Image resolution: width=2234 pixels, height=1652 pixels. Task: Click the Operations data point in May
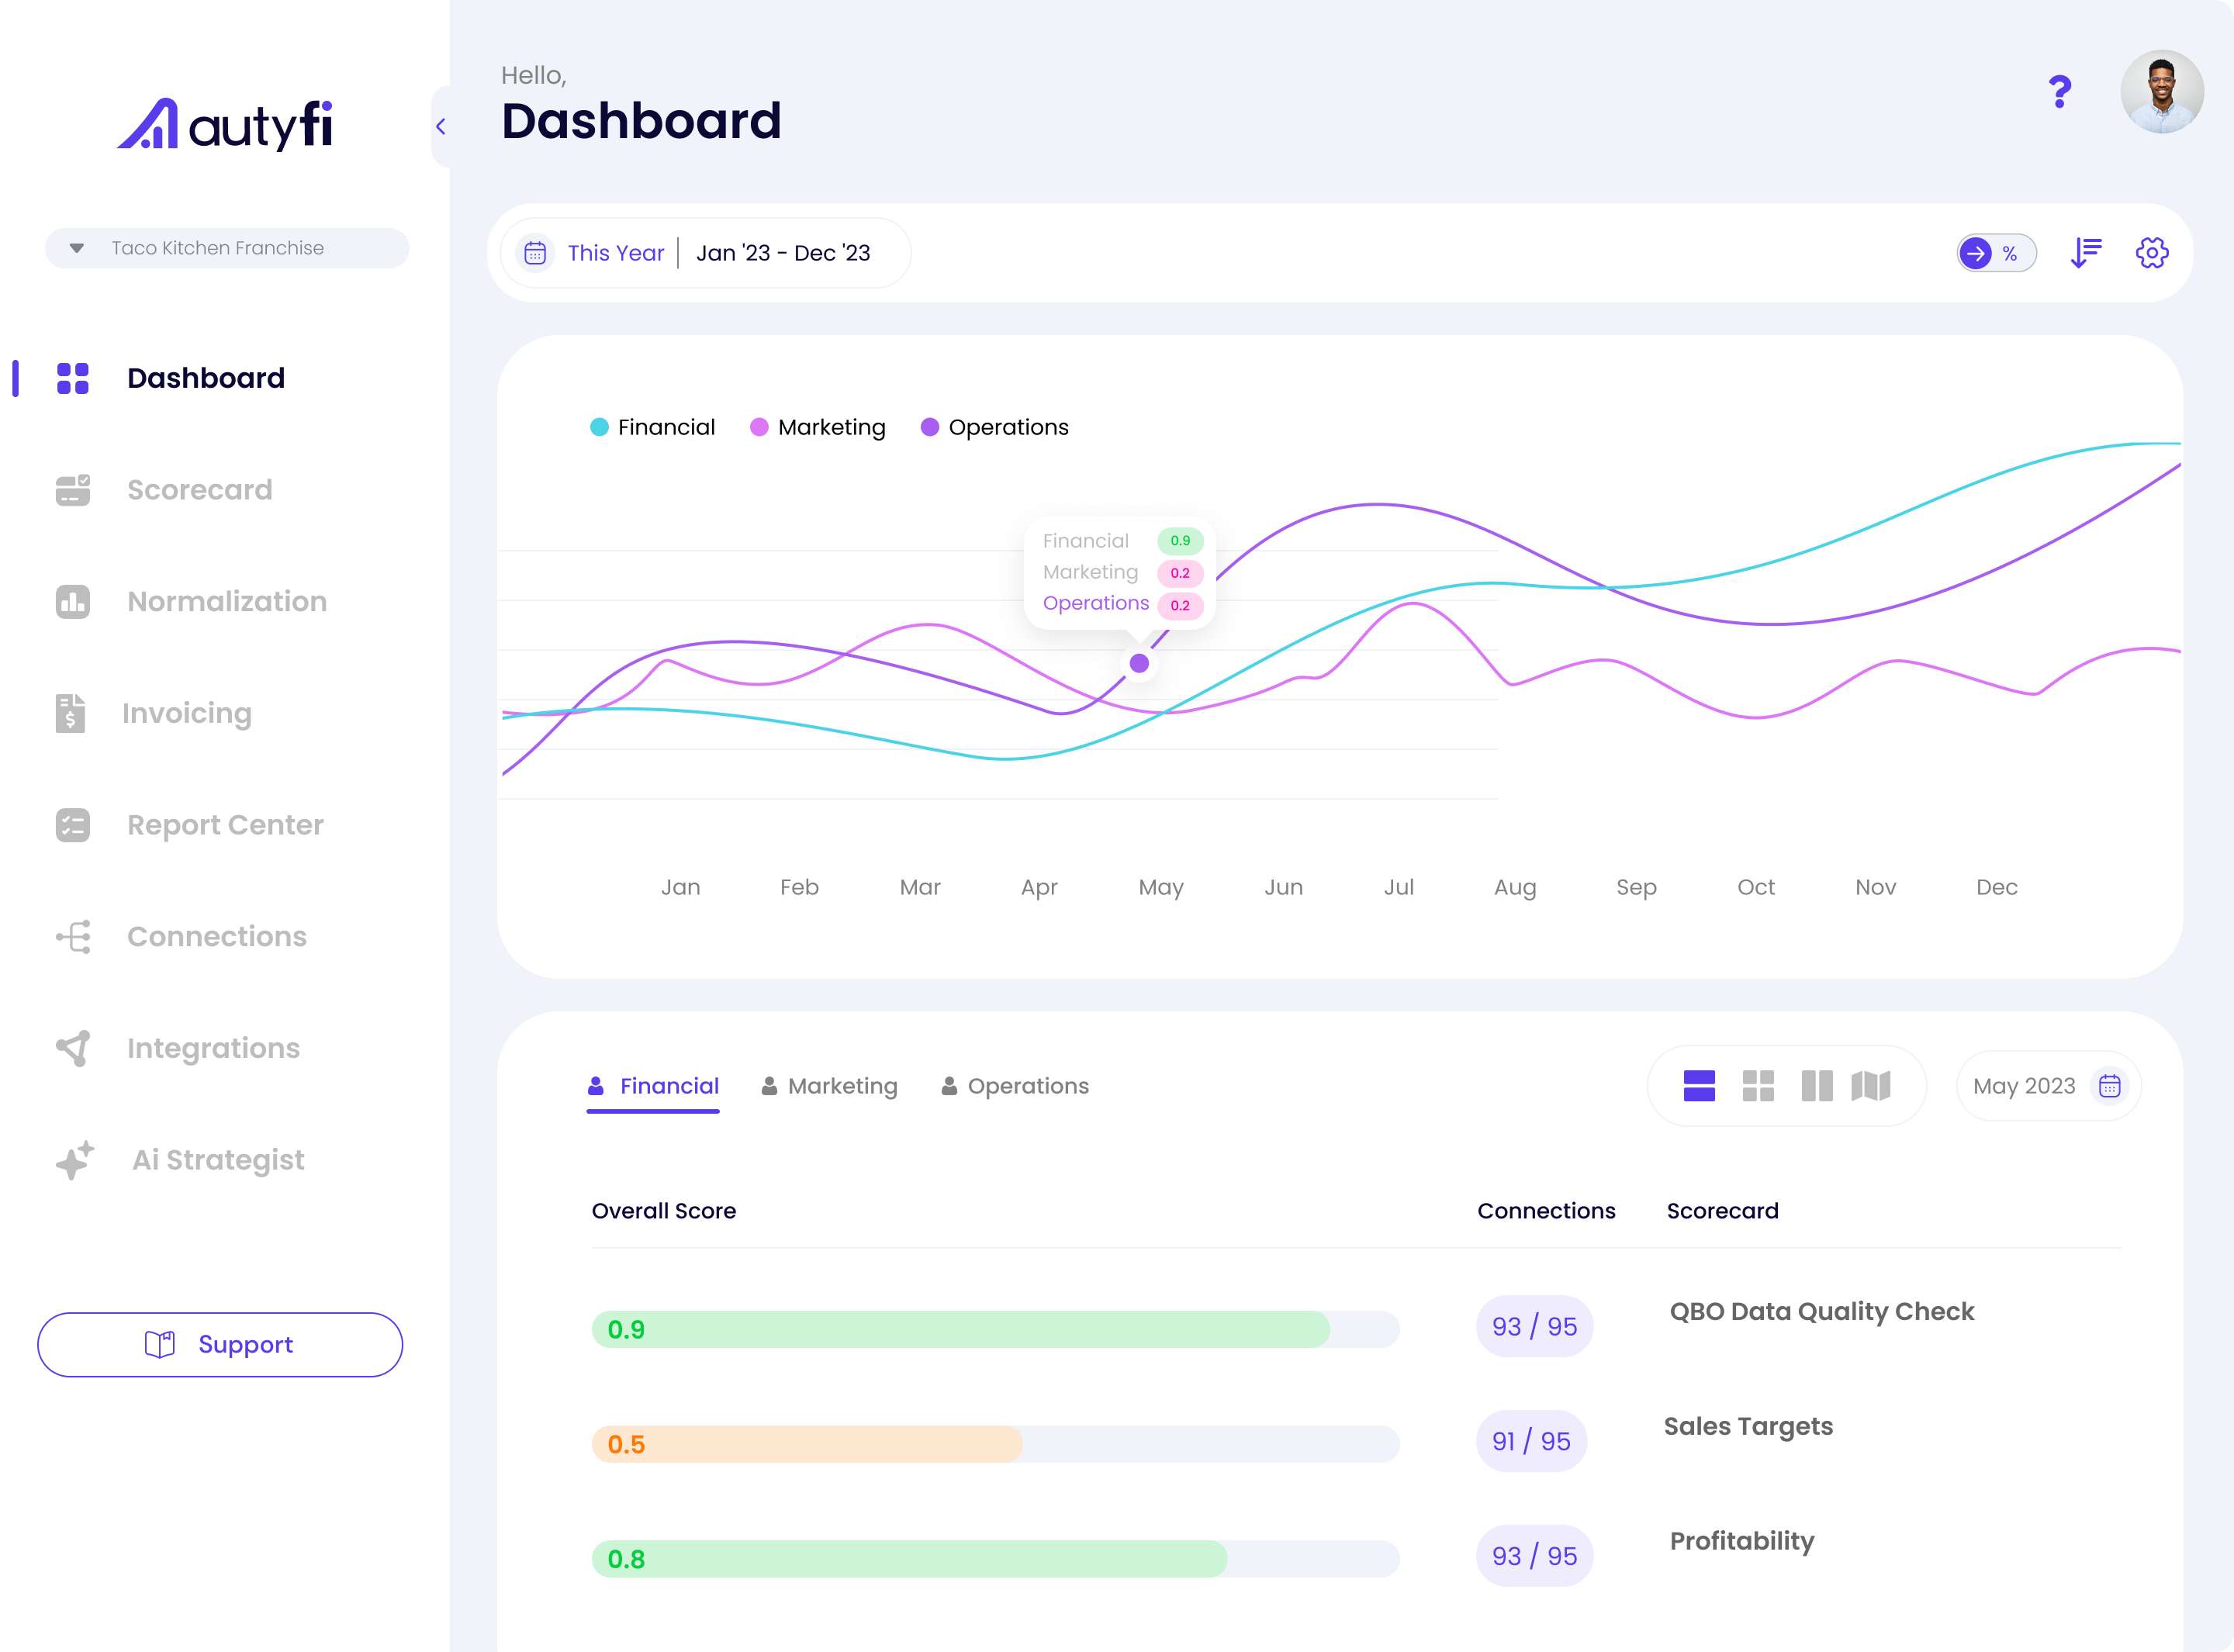click(x=1139, y=663)
